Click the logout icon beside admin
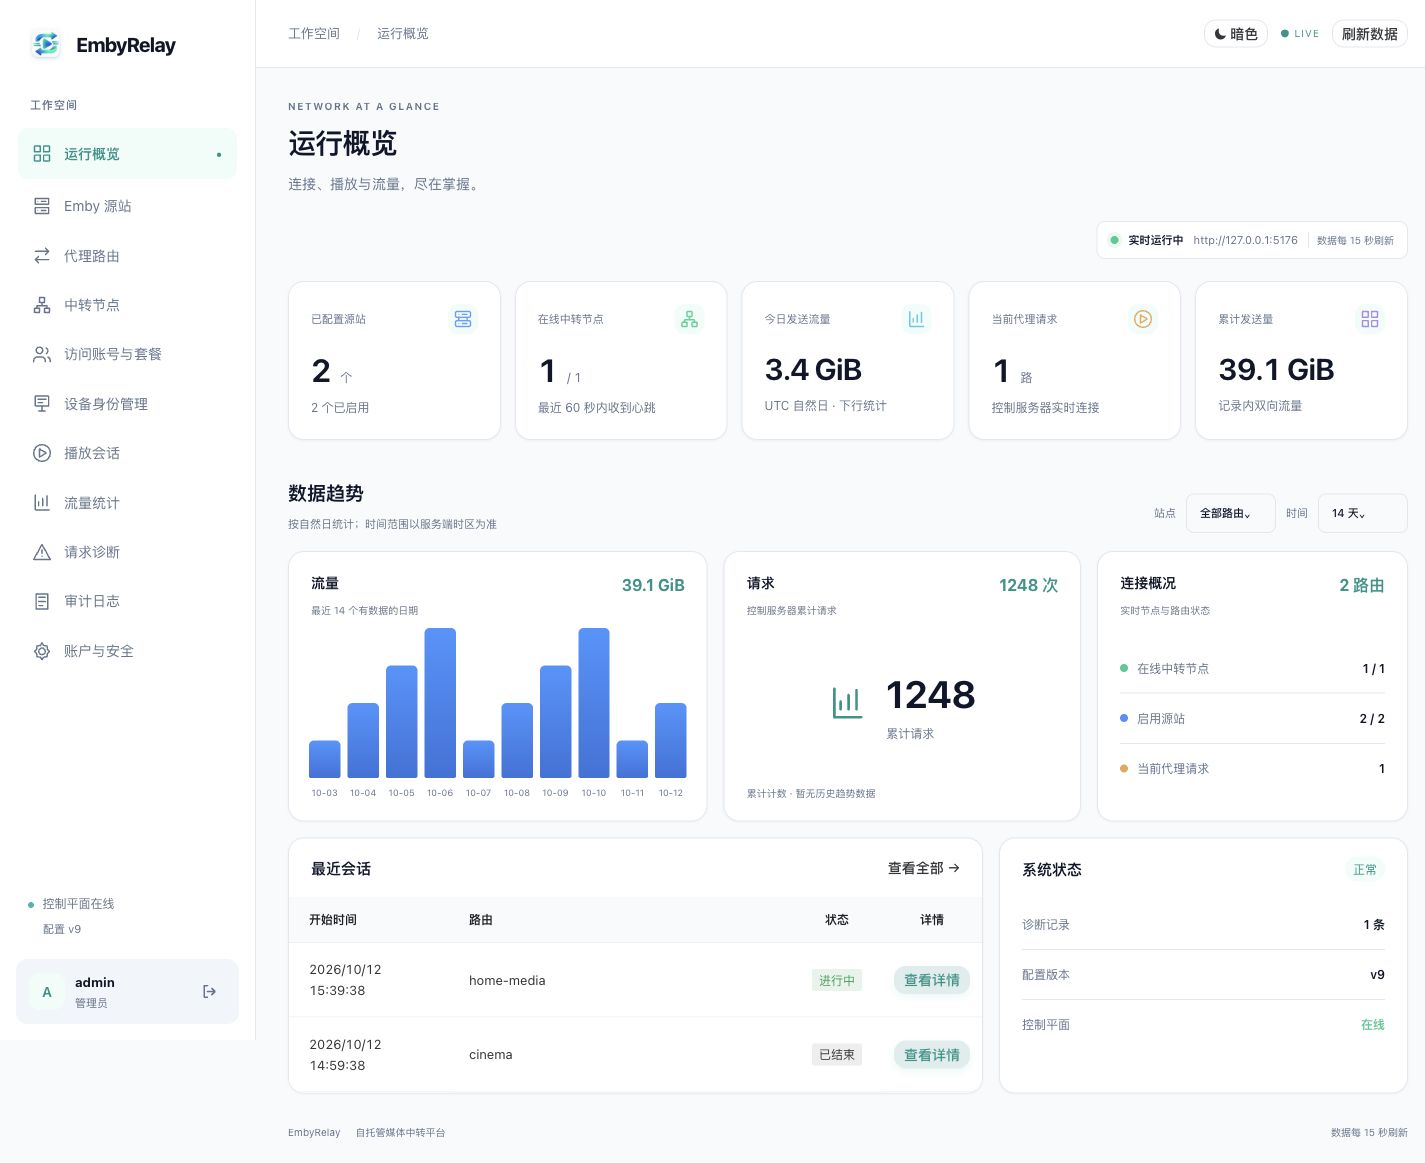 (x=209, y=992)
